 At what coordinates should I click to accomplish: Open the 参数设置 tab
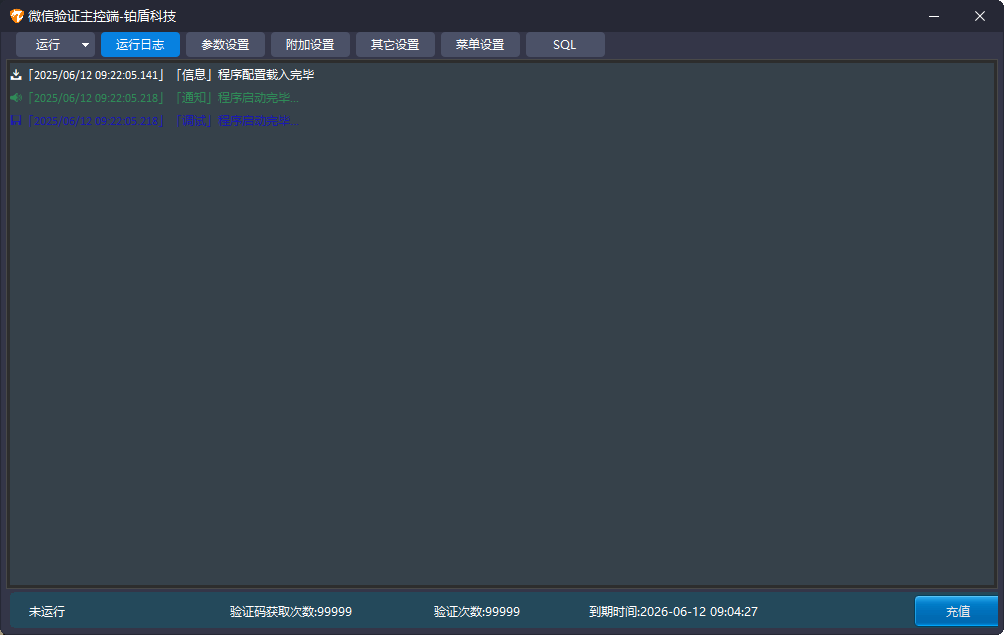[225, 45]
